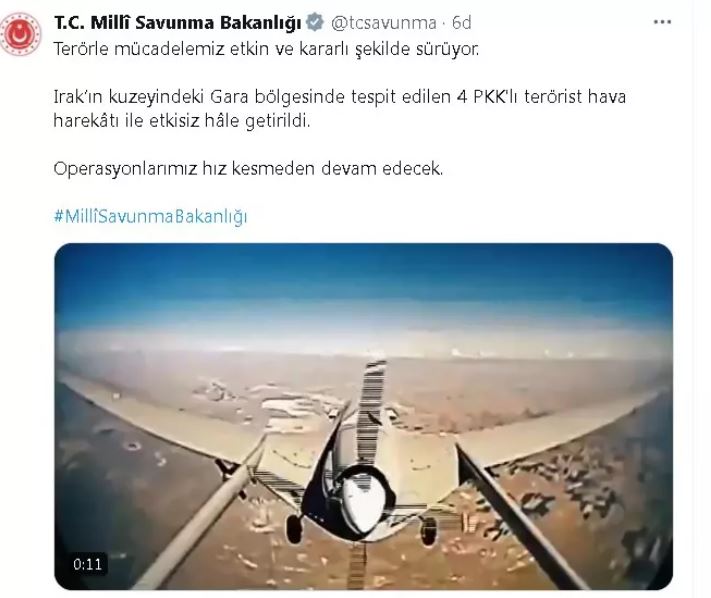Click the blue verified badge icon

[x=315, y=22]
